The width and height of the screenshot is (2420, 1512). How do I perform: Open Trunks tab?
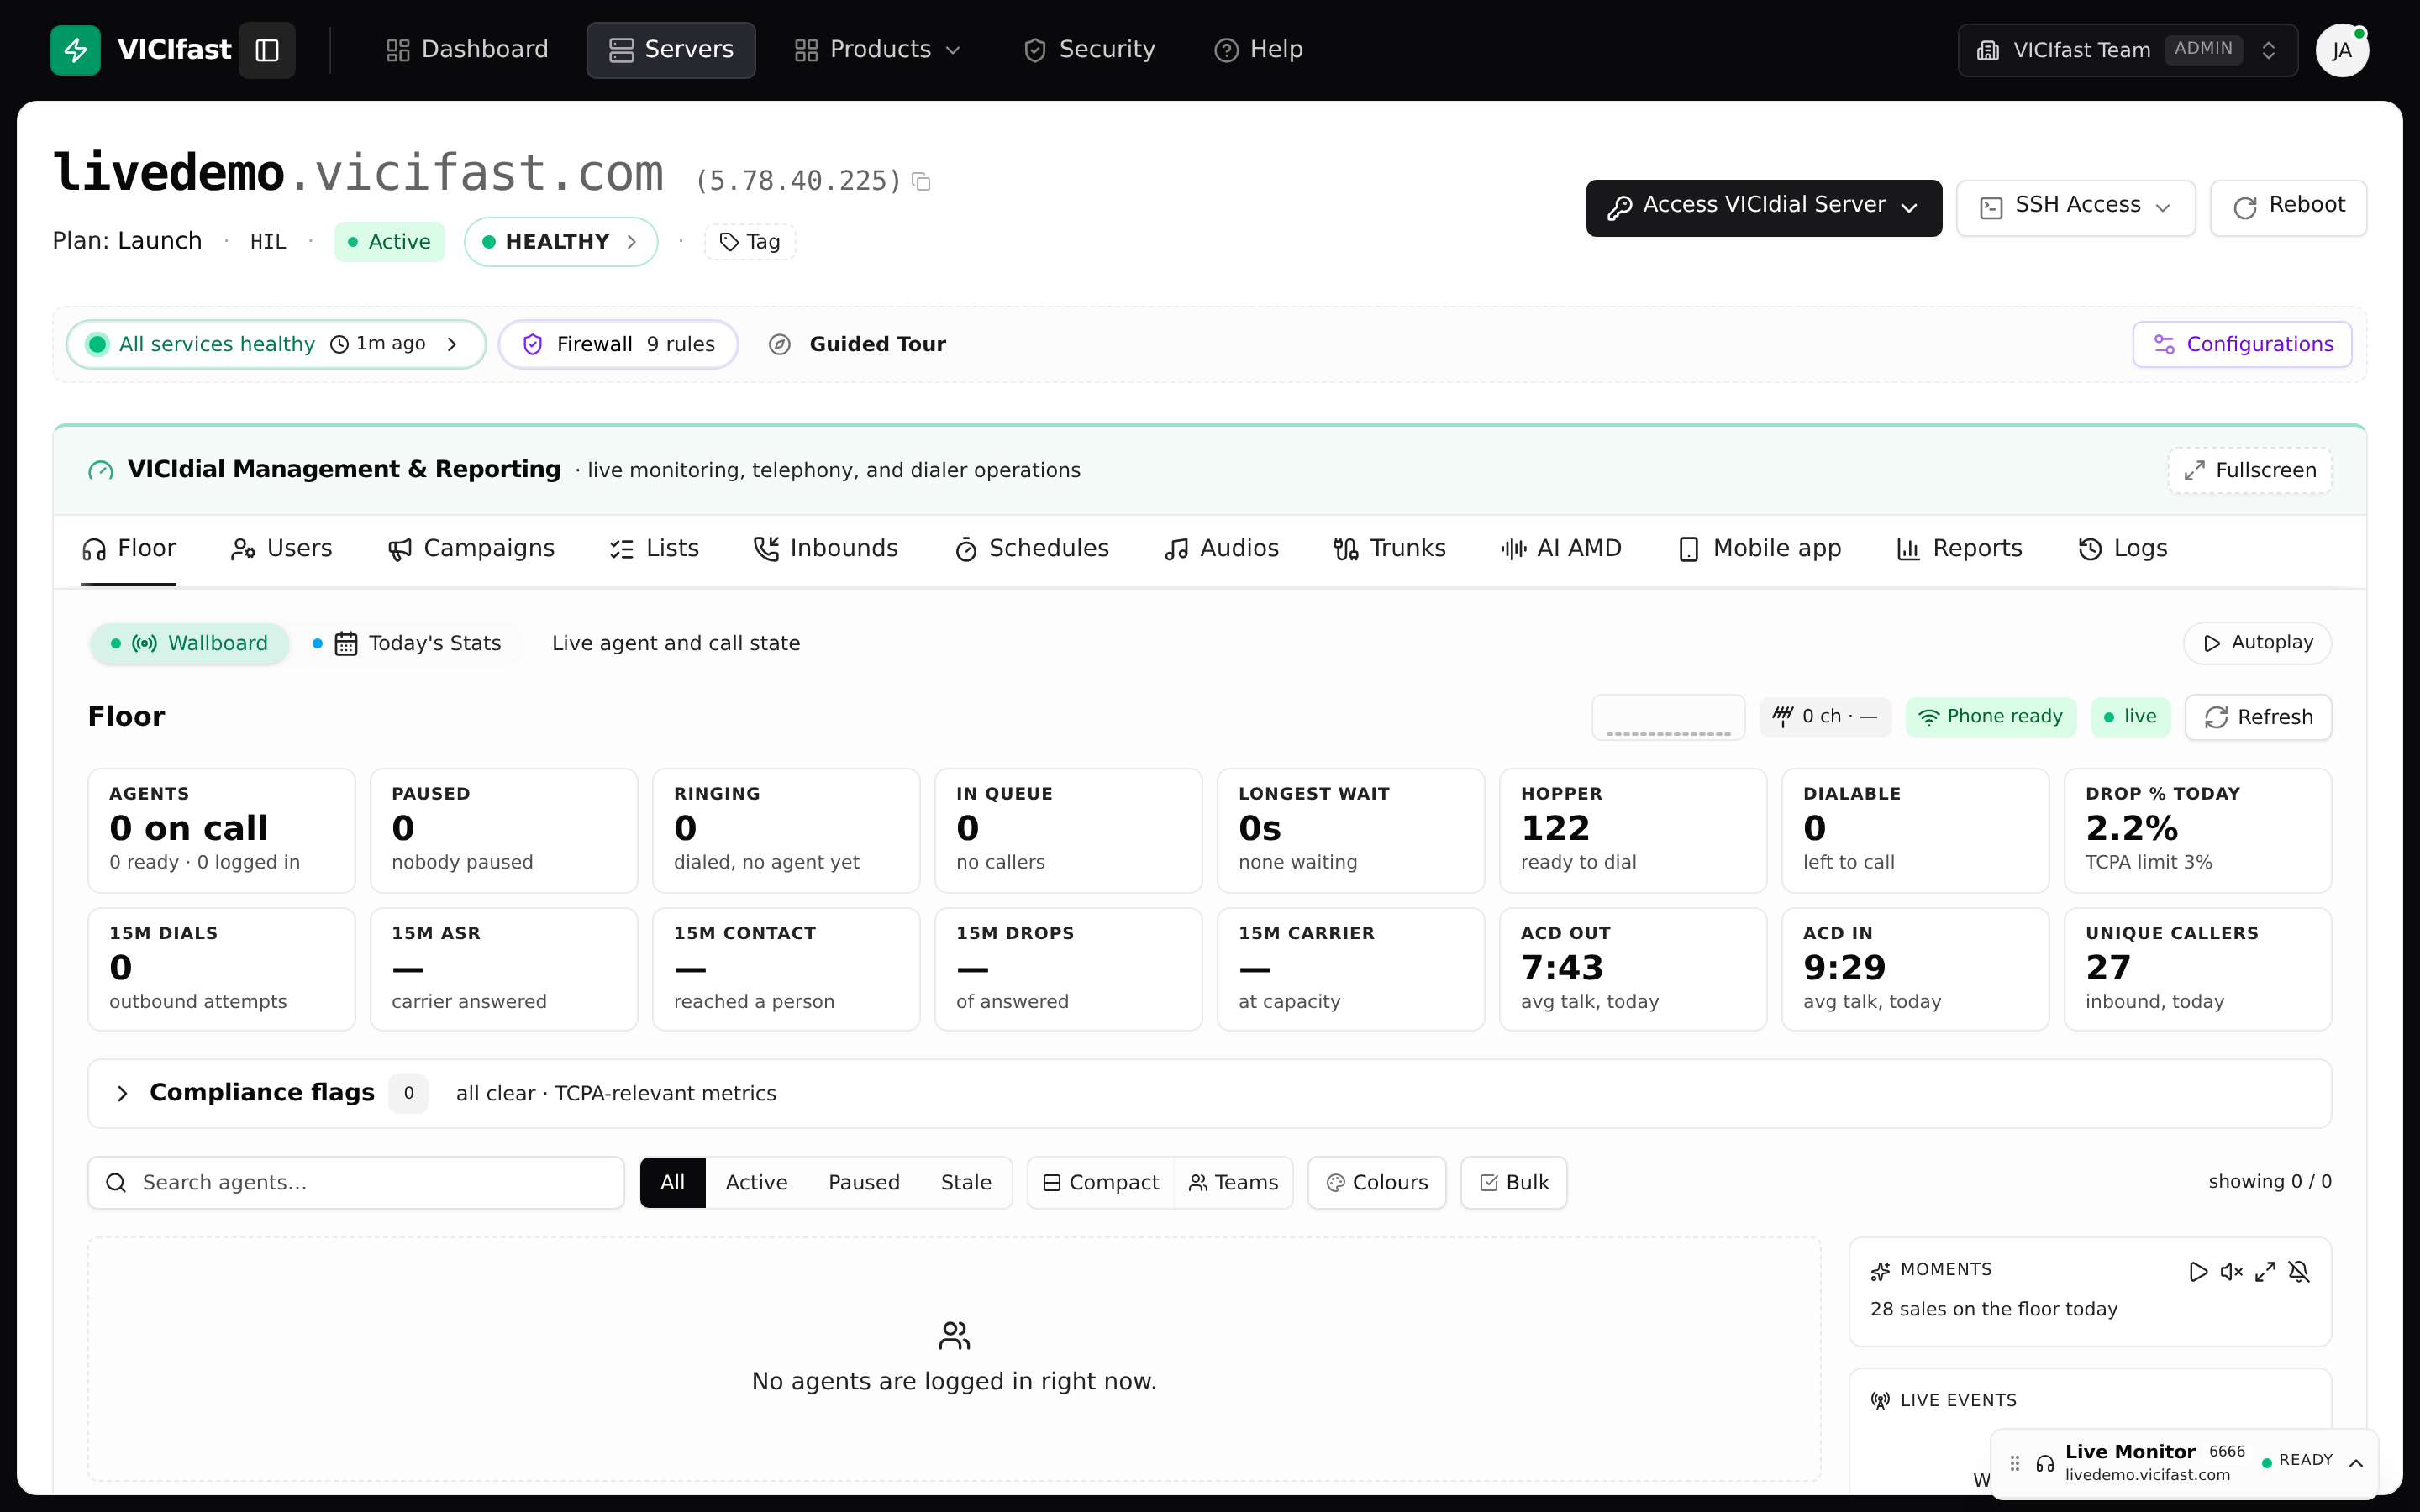pos(1389,548)
